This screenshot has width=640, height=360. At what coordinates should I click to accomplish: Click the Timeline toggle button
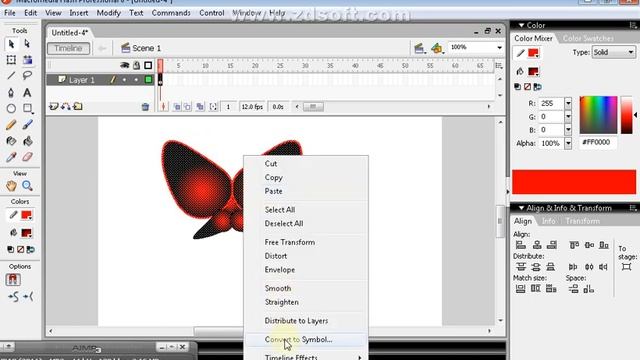coord(68,48)
